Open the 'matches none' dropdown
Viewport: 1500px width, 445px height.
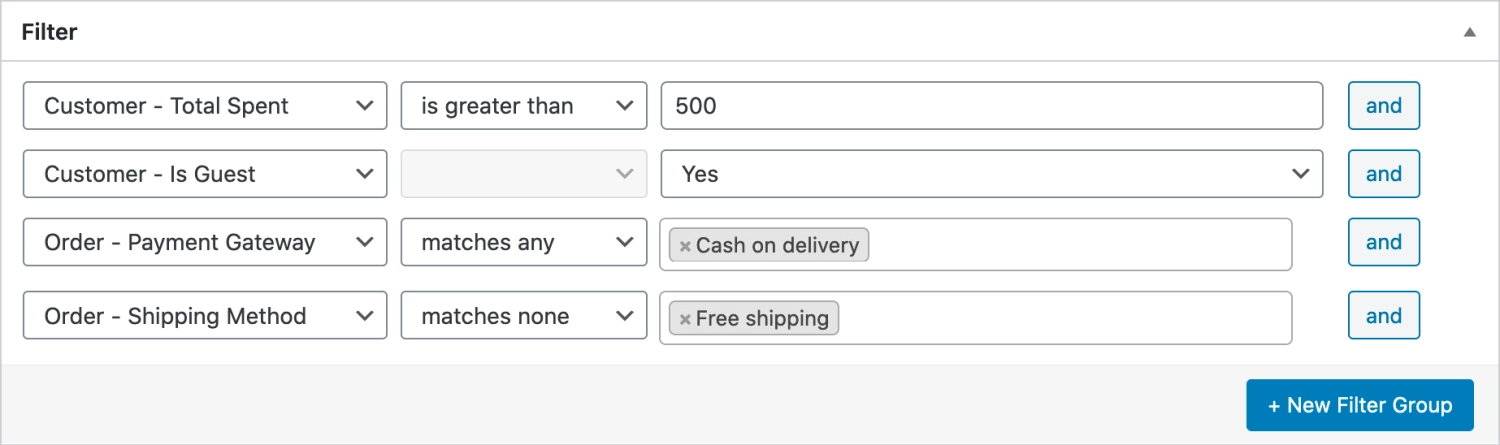(x=523, y=316)
